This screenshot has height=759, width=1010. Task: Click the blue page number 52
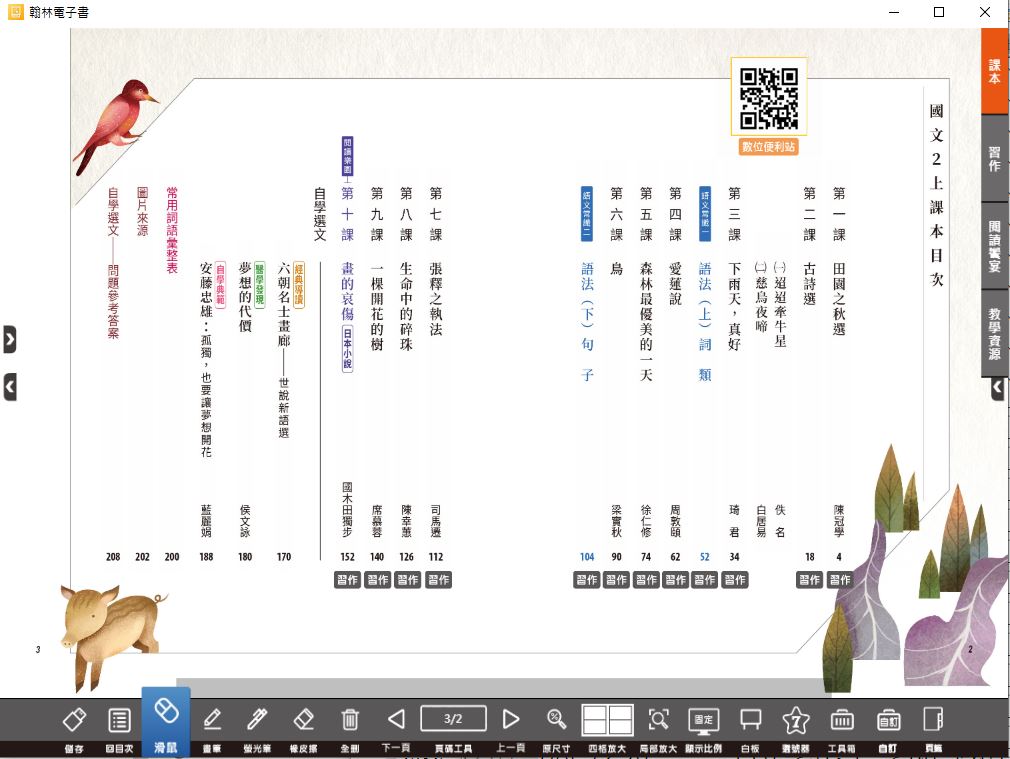pyautogui.click(x=705, y=557)
